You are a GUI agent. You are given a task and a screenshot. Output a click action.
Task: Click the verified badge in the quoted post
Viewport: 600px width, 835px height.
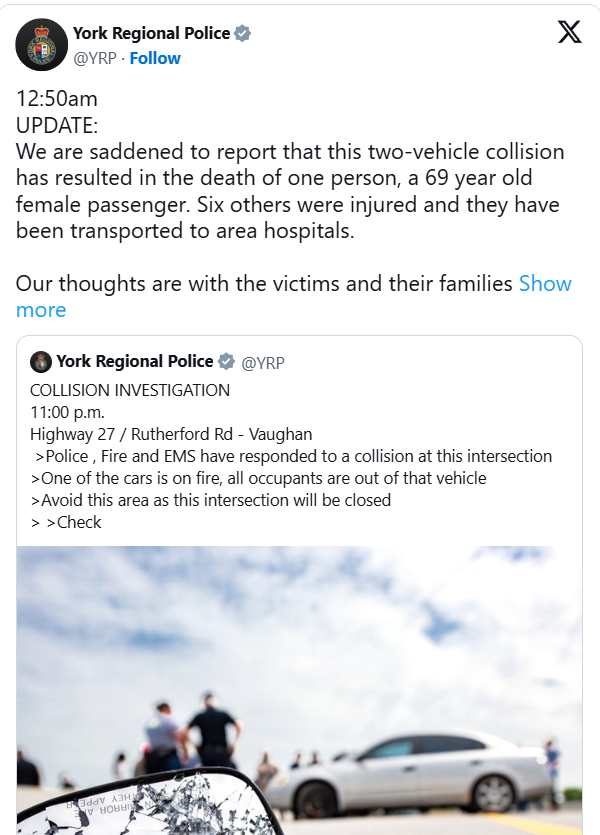point(227,361)
